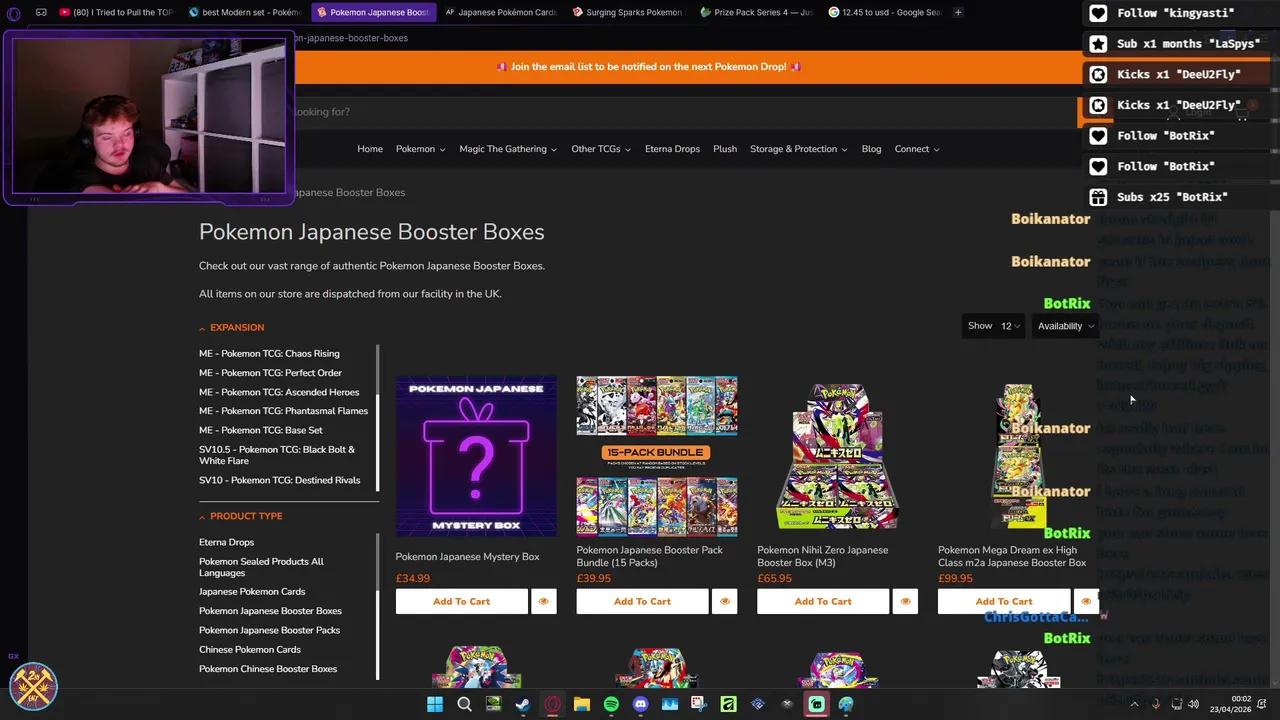Open 'Pokemon Japanese Booster Pack Bundle' title link
The image size is (1280, 720).
click(649, 557)
